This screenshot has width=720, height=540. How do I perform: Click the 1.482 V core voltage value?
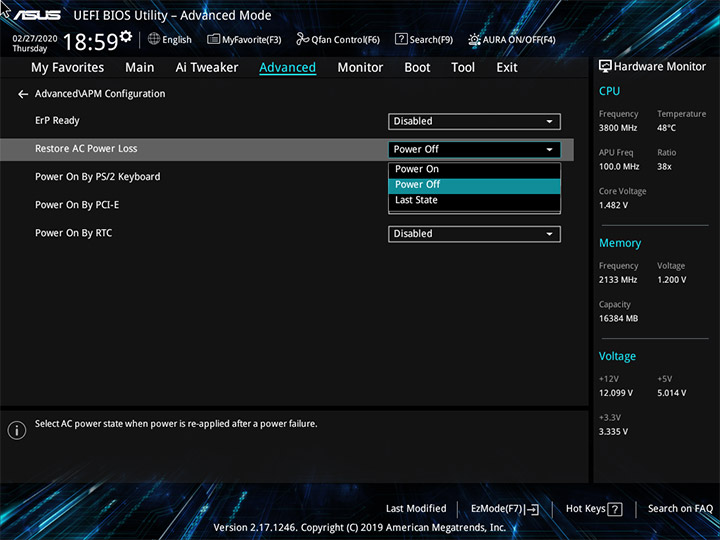point(613,205)
